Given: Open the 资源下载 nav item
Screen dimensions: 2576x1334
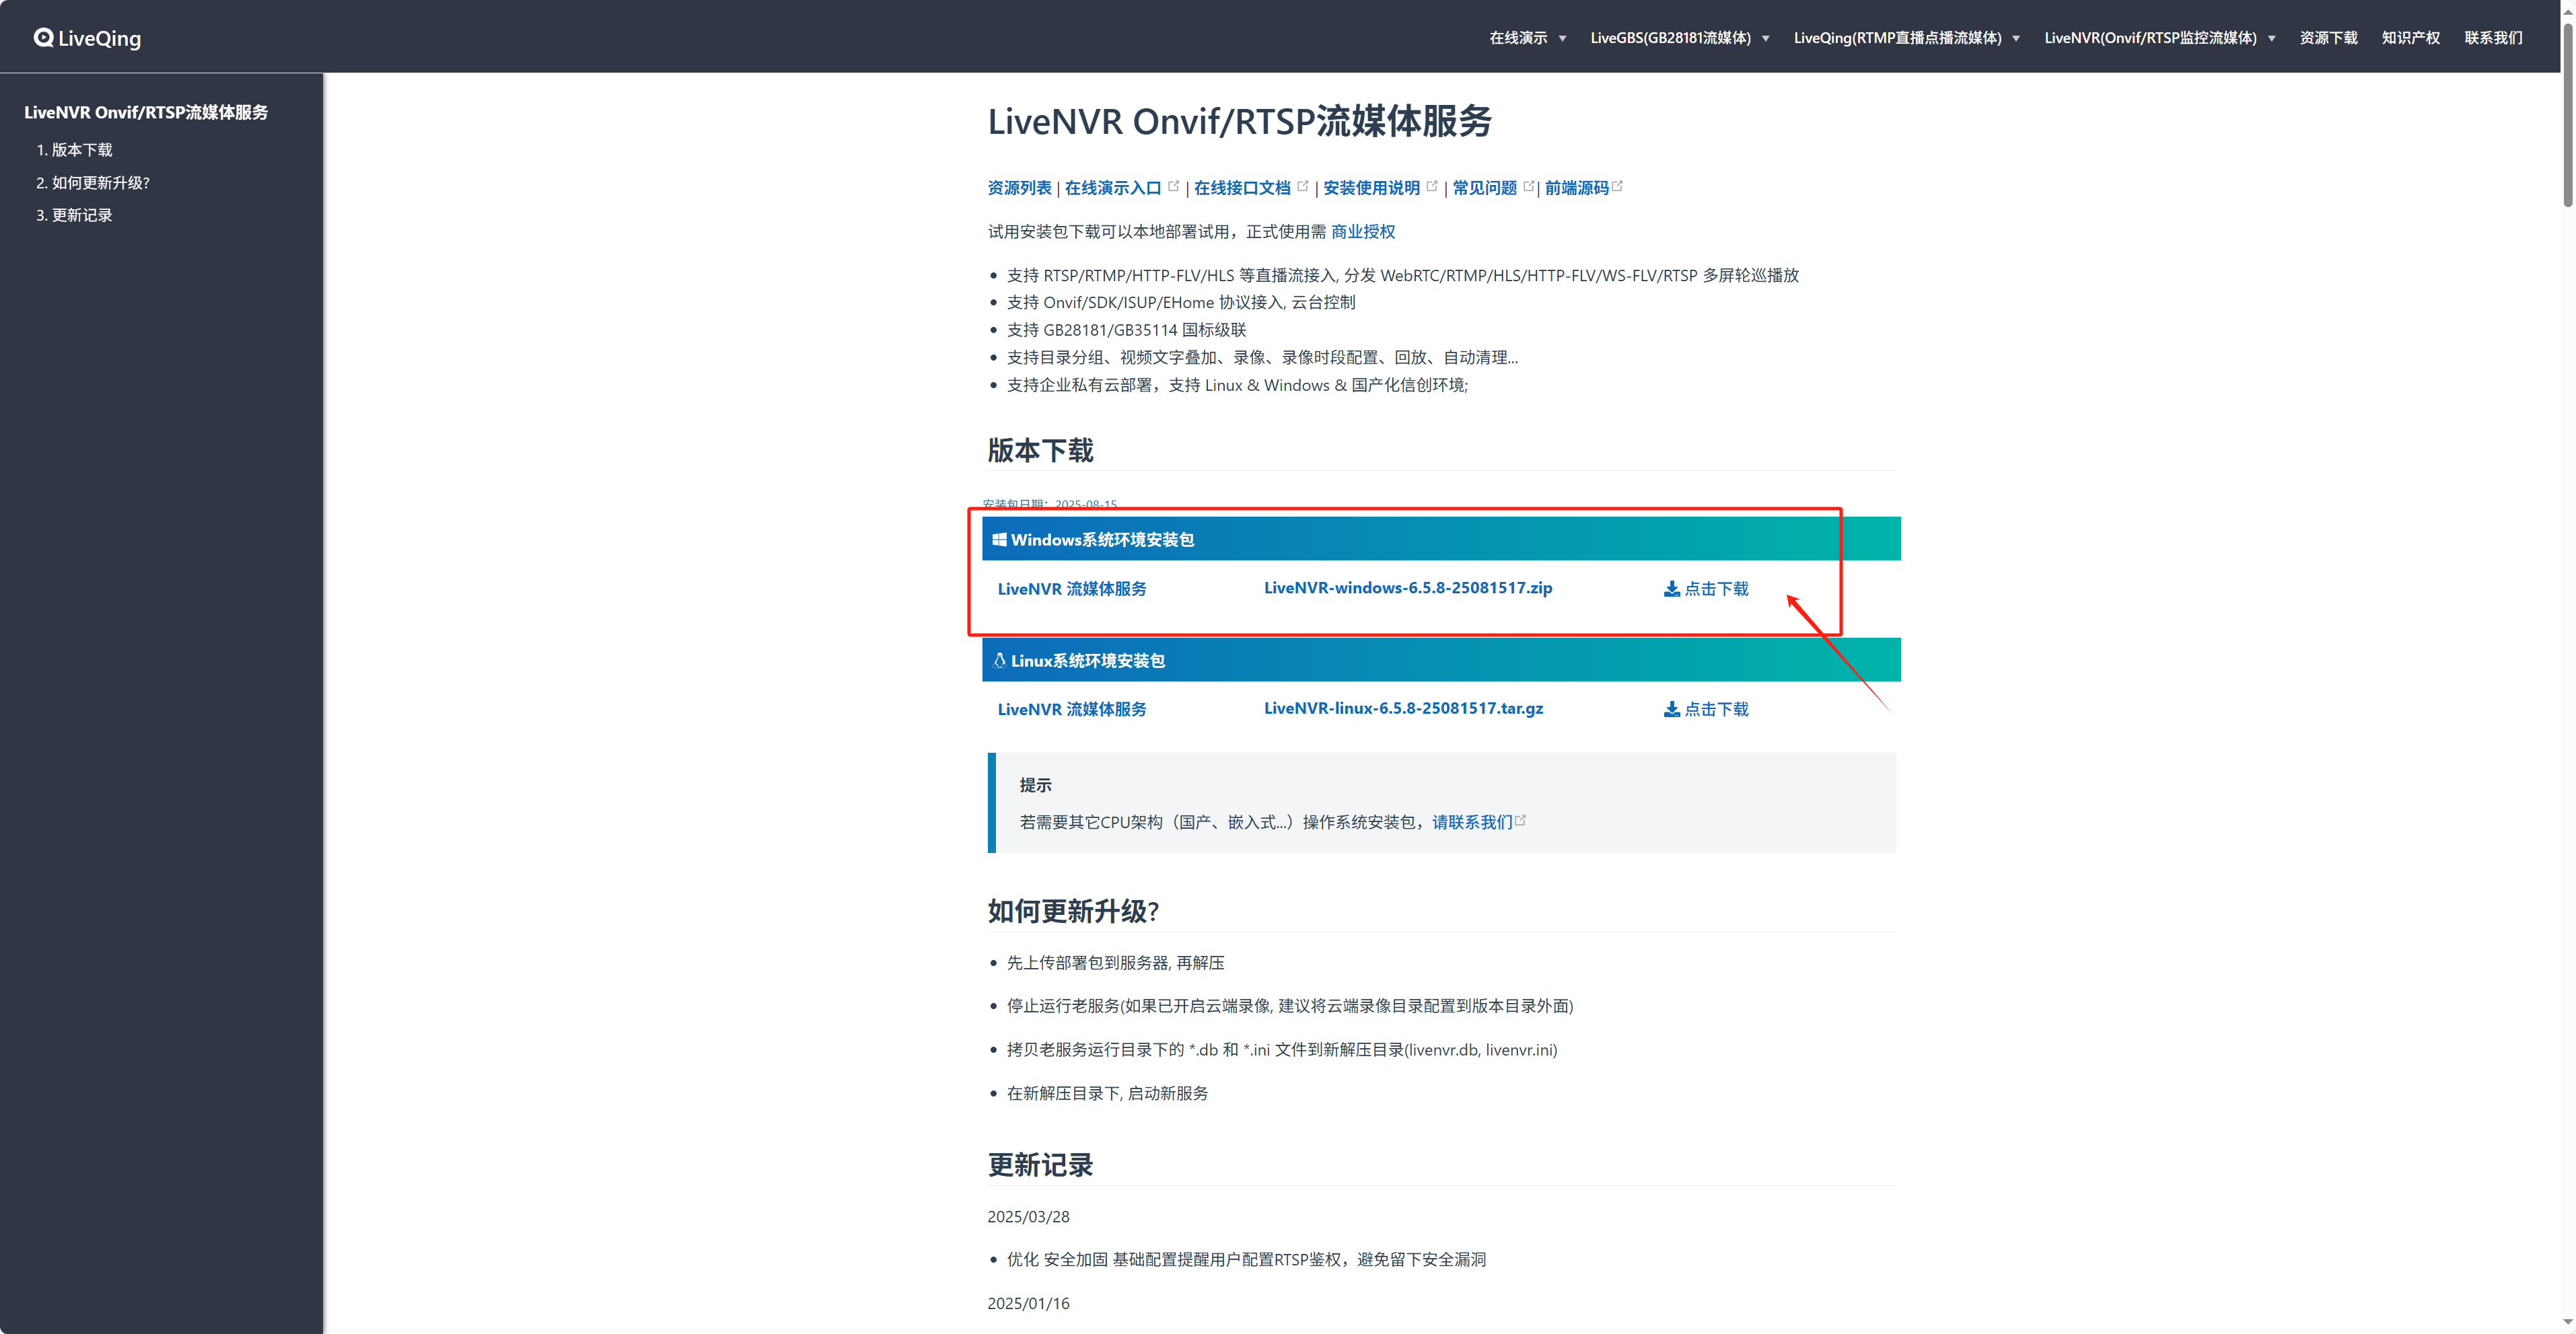Looking at the screenshot, I should tap(2328, 38).
